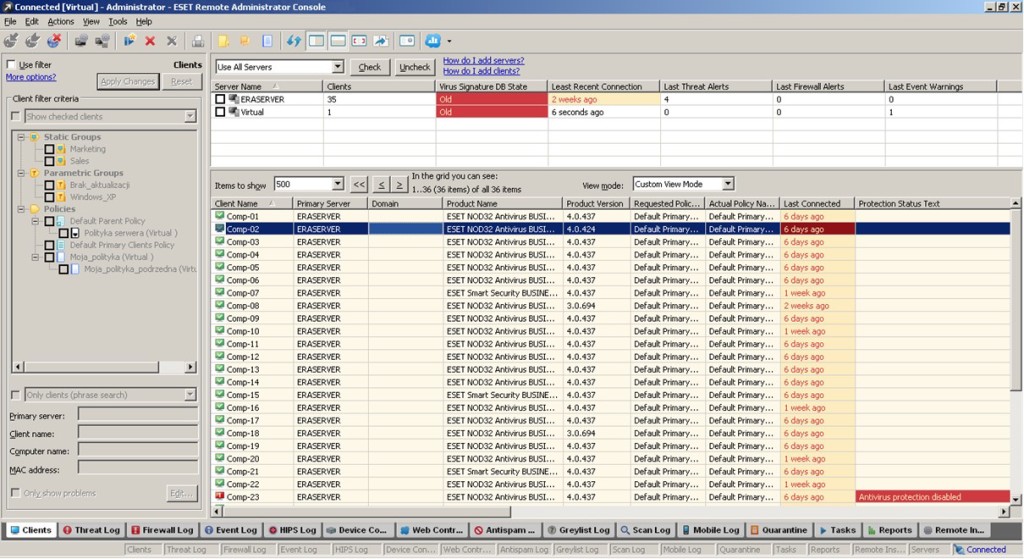Switch to the Quarantine tab
Image resolution: width=1024 pixels, height=559 pixels.
(x=778, y=530)
